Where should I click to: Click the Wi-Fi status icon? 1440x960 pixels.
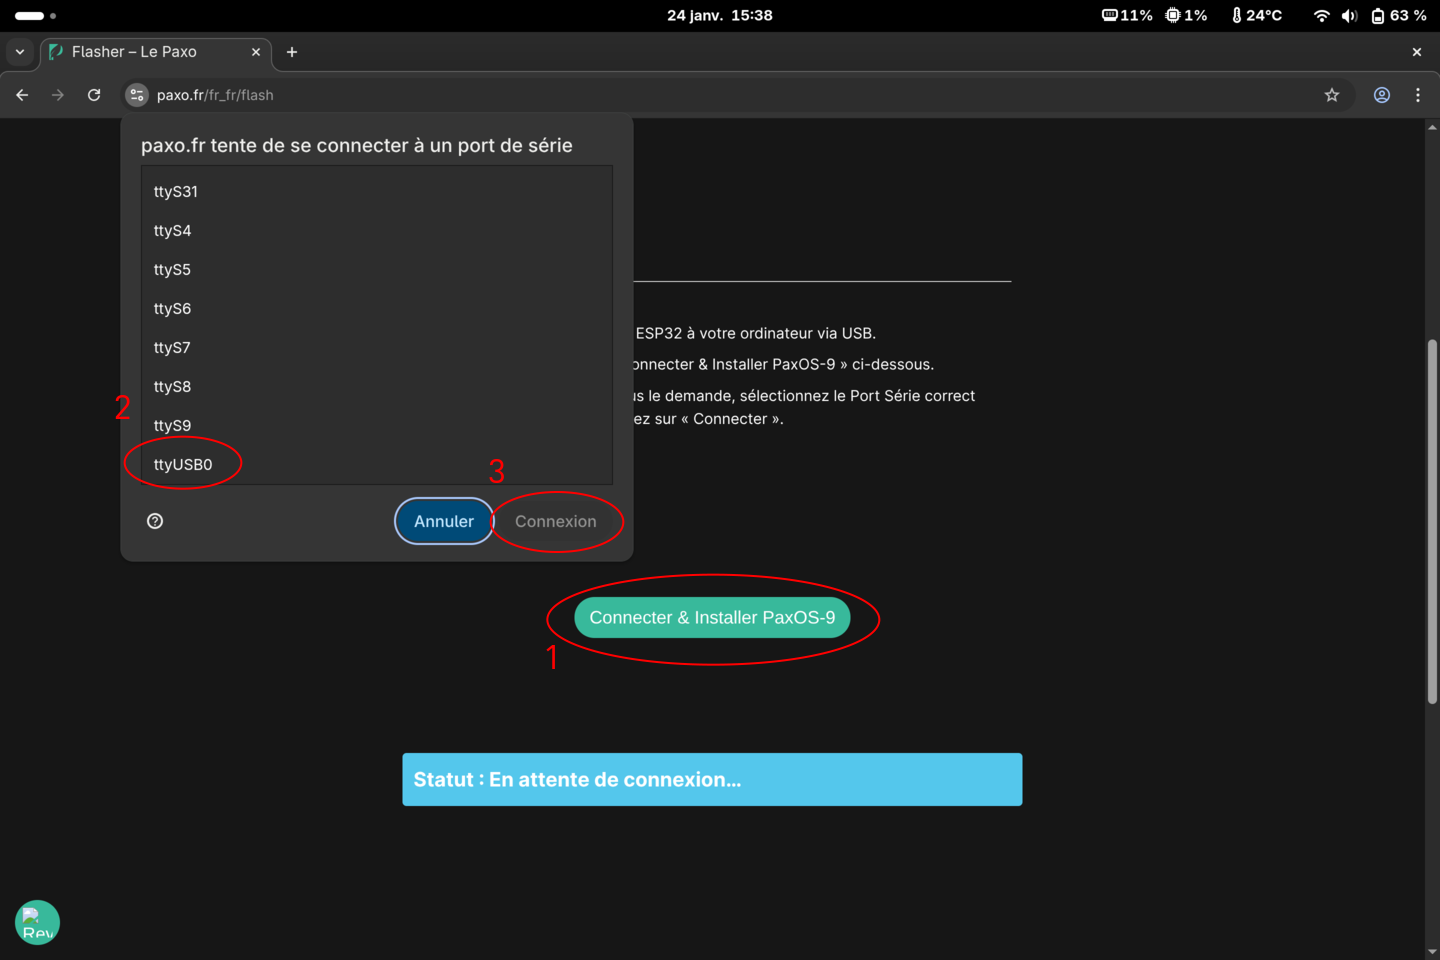[1321, 15]
